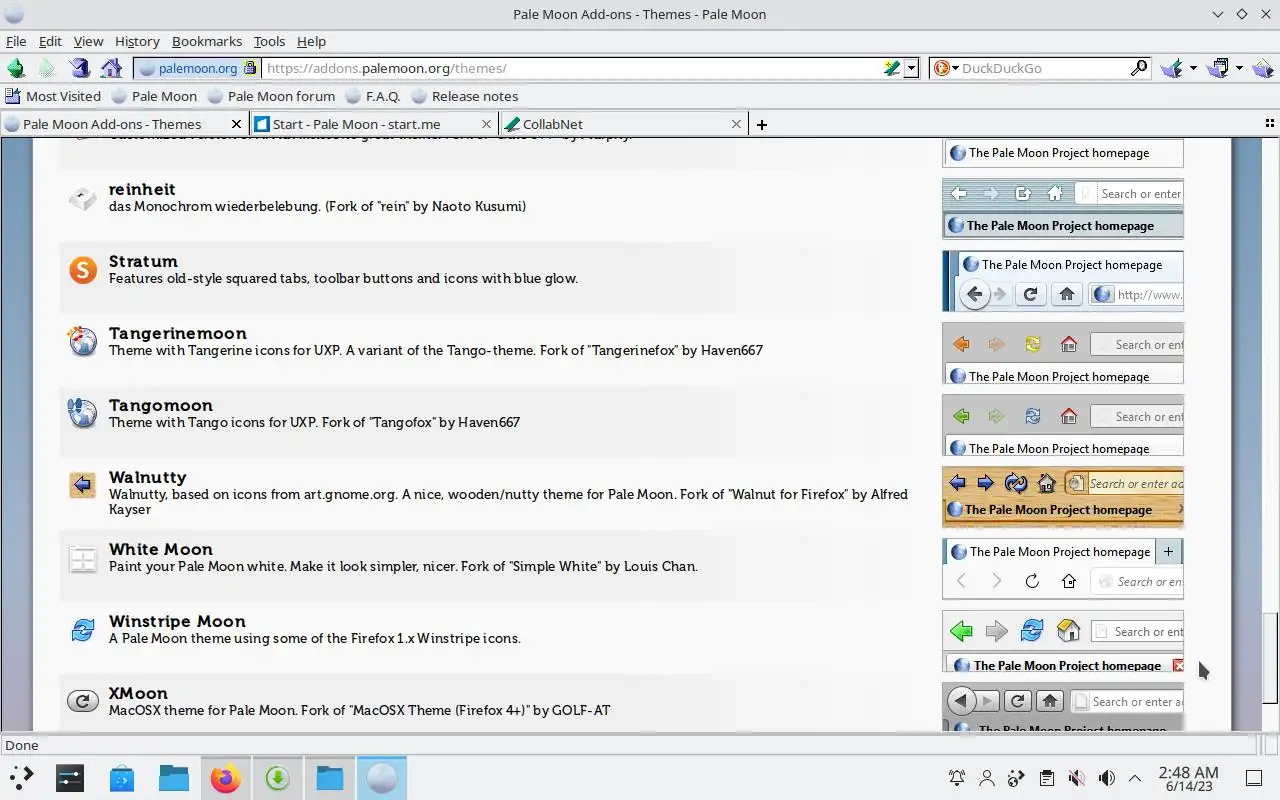This screenshot has height=800, width=1280.
Task: Click the Walnutty back-arrow theme icon
Action: pyautogui.click(x=83, y=485)
